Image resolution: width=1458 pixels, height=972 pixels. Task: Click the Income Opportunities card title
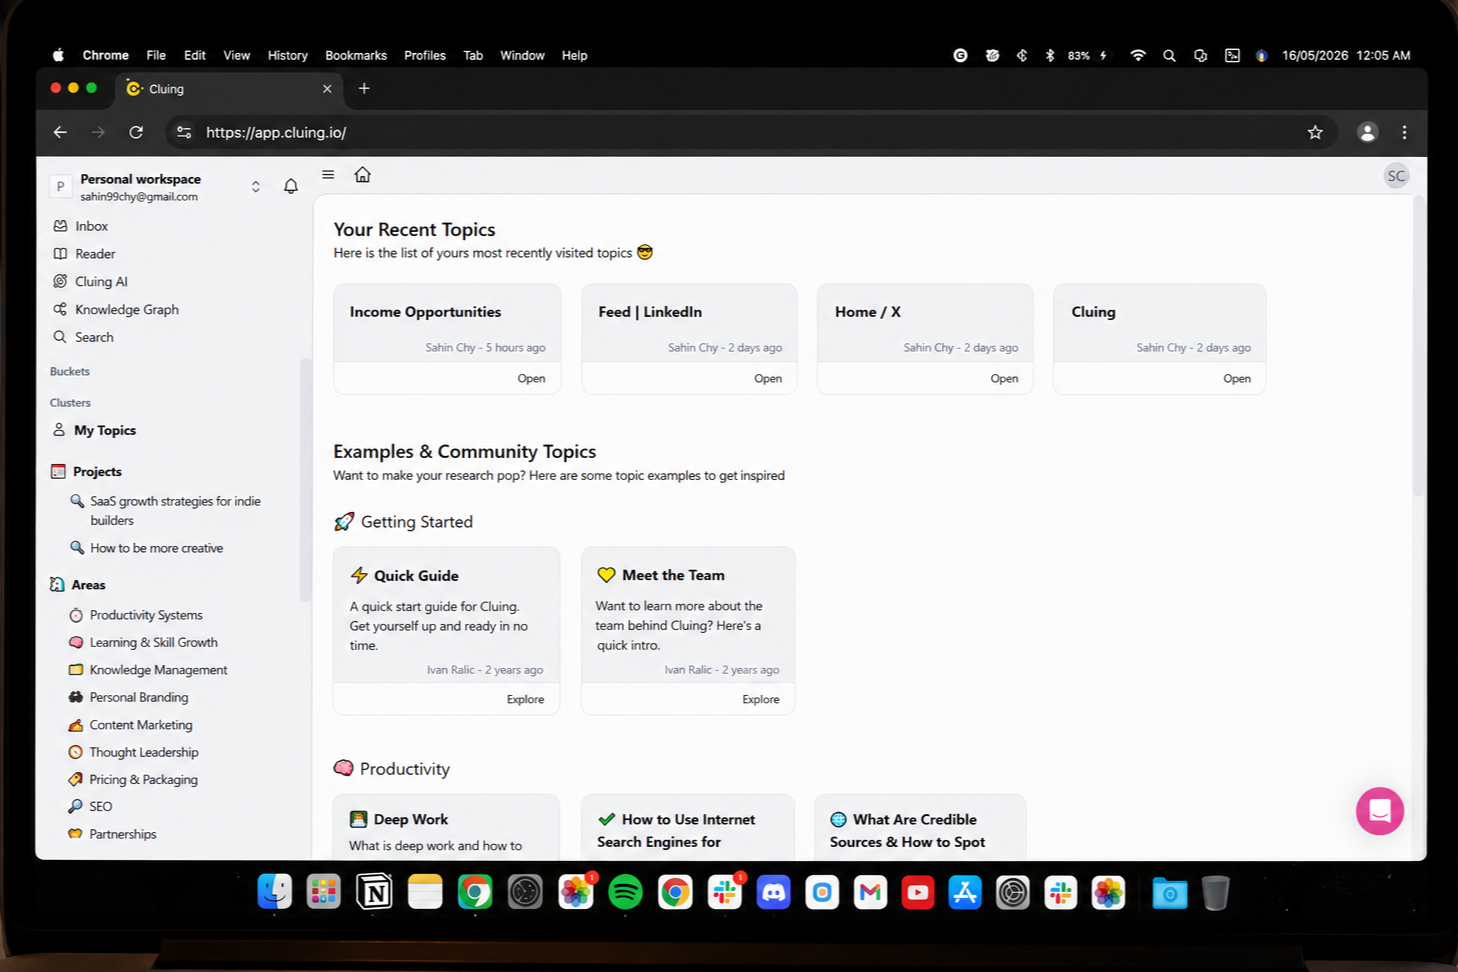pos(425,312)
